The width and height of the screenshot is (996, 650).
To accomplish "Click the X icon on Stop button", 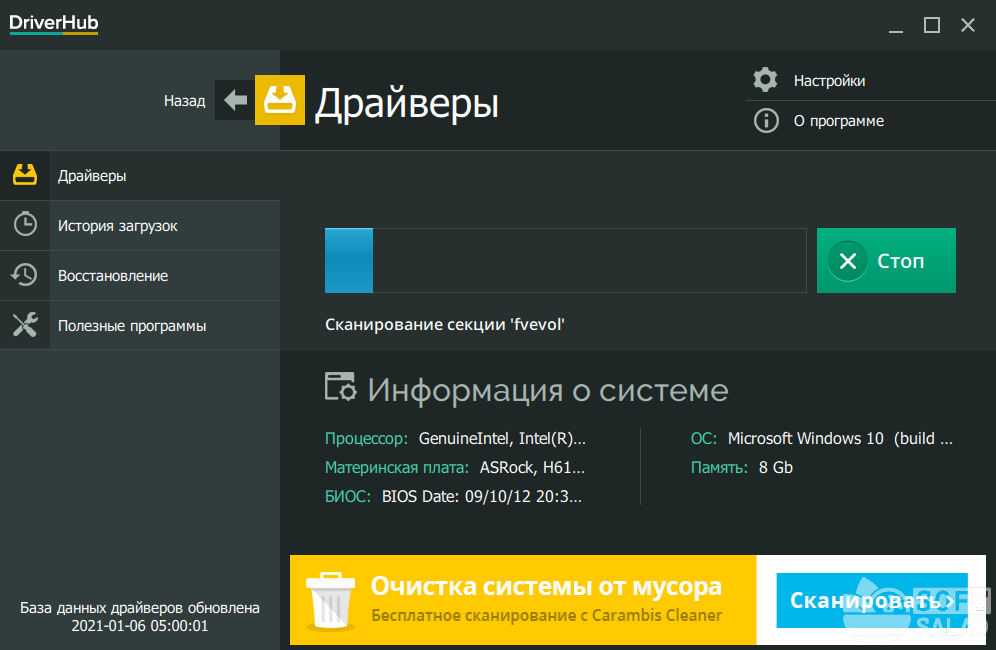I will pyautogui.click(x=848, y=261).
